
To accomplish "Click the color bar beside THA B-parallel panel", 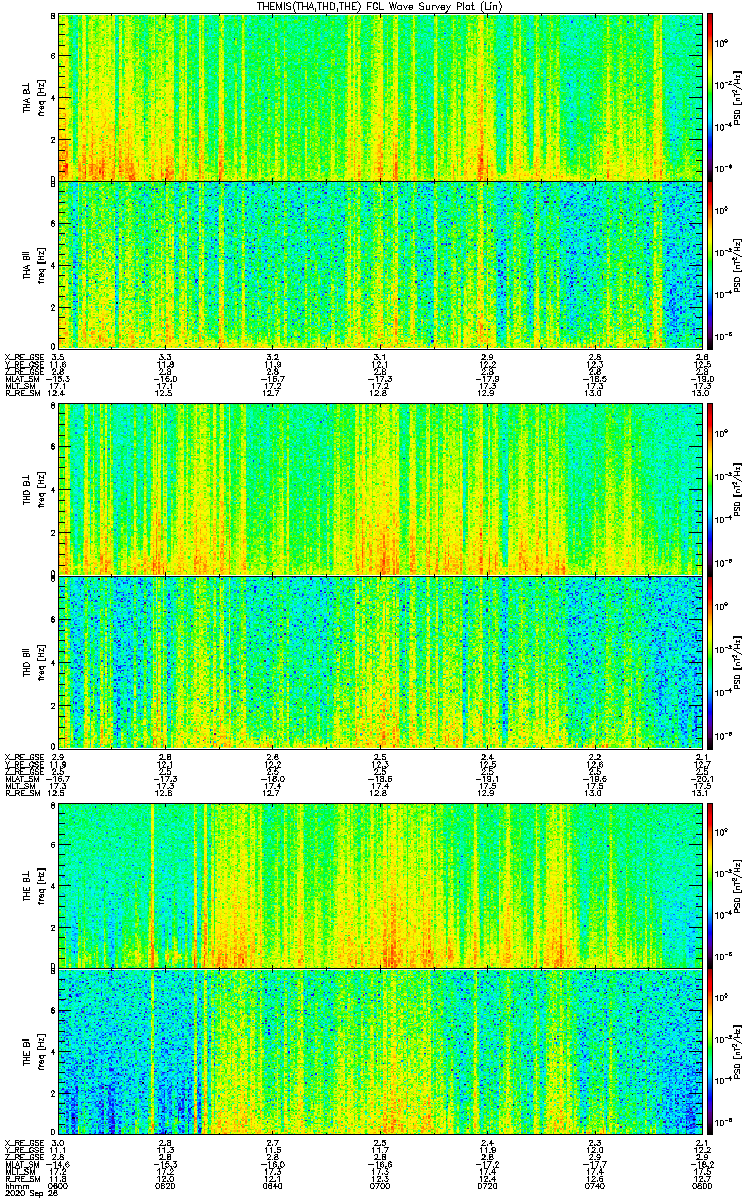I will tap(710, 265).
